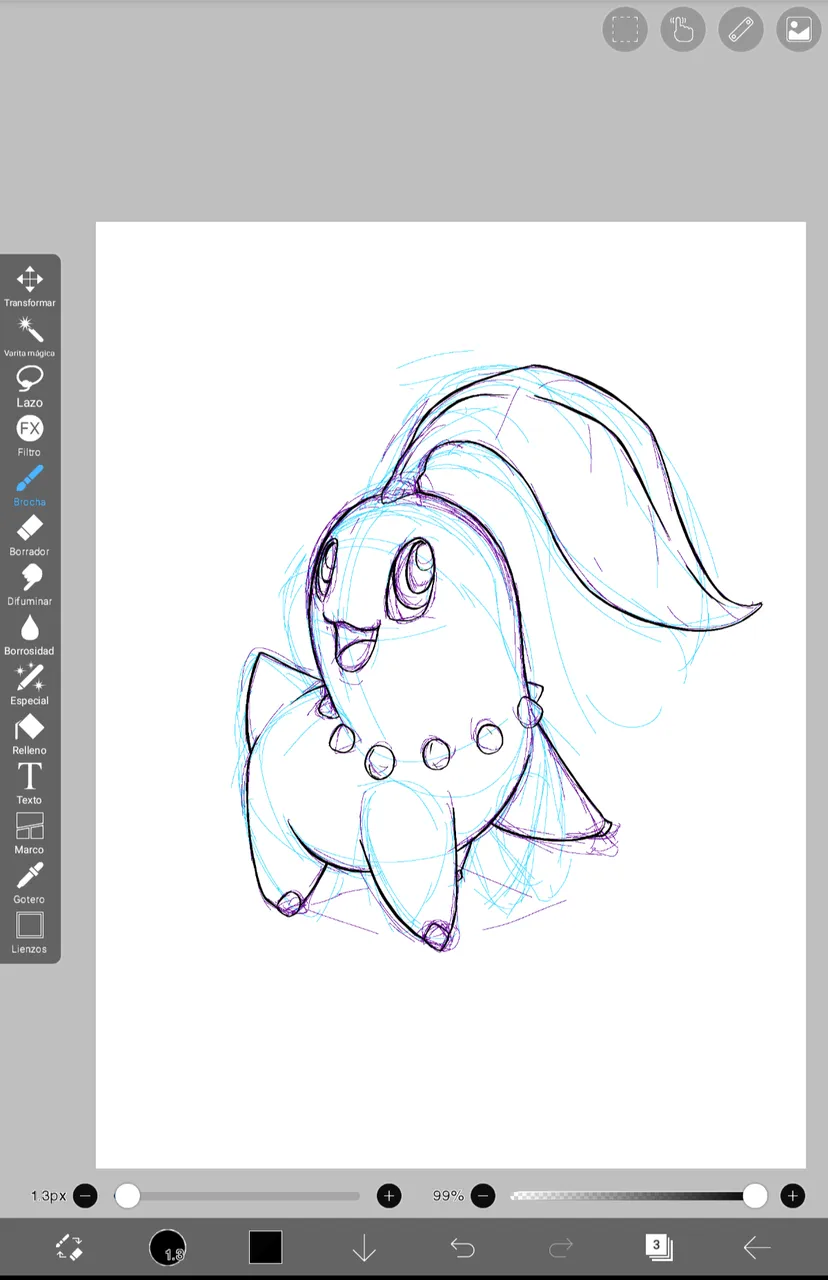This screenshot has width=828, height=1280.
Task: Select the Borrosidad blur tool
Action: [x=30, y=635]
